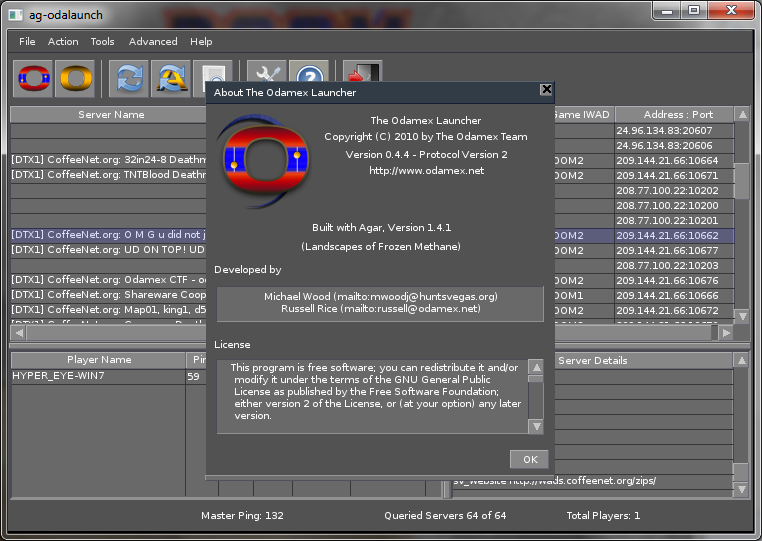The width and height of the screenshot is (762, 541).
Task: Click server list scroll up arrow
Action: [741, 115]
